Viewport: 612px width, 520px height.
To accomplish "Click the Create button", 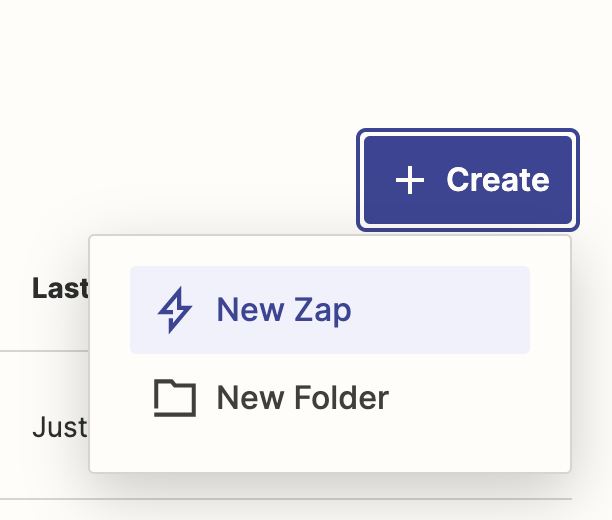I will pyautogui.click(x=468, y=180).
